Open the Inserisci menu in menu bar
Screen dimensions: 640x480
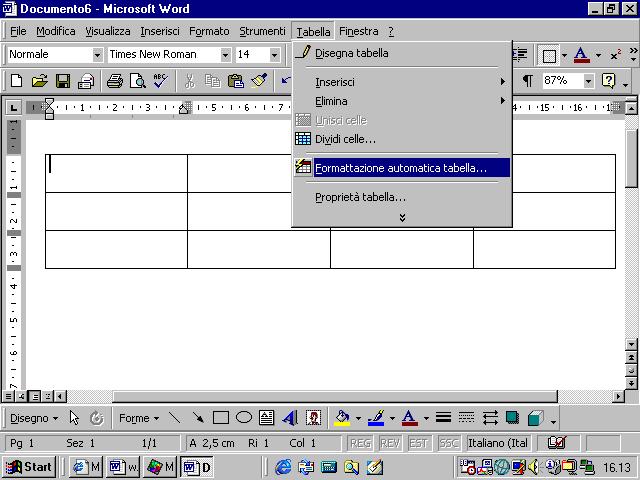pos(160,31)
